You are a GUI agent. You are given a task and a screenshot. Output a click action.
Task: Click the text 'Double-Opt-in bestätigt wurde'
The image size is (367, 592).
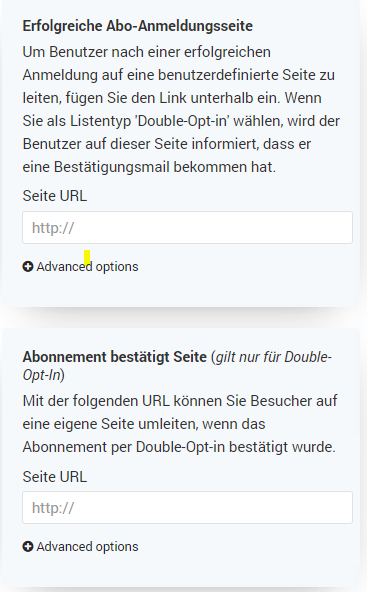point(235,447)
